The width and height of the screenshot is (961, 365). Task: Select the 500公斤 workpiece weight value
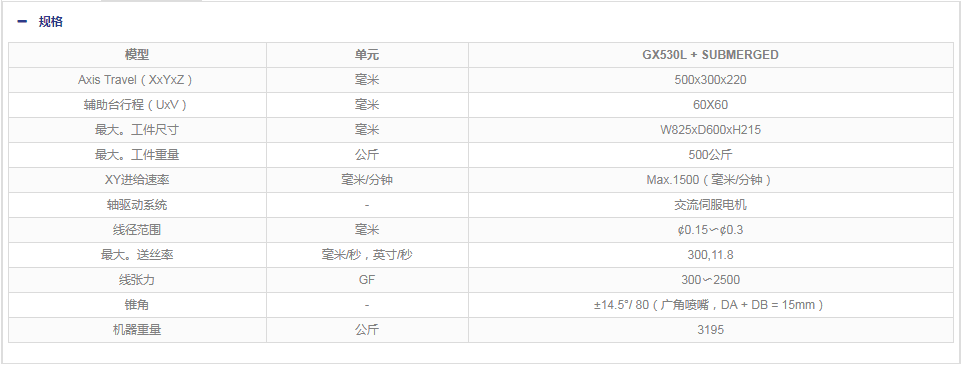click(710, 155)
